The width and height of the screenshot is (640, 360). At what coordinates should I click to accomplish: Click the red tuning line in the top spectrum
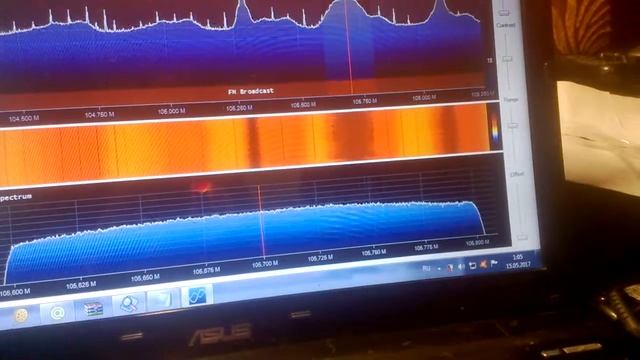tap(348, 47)
